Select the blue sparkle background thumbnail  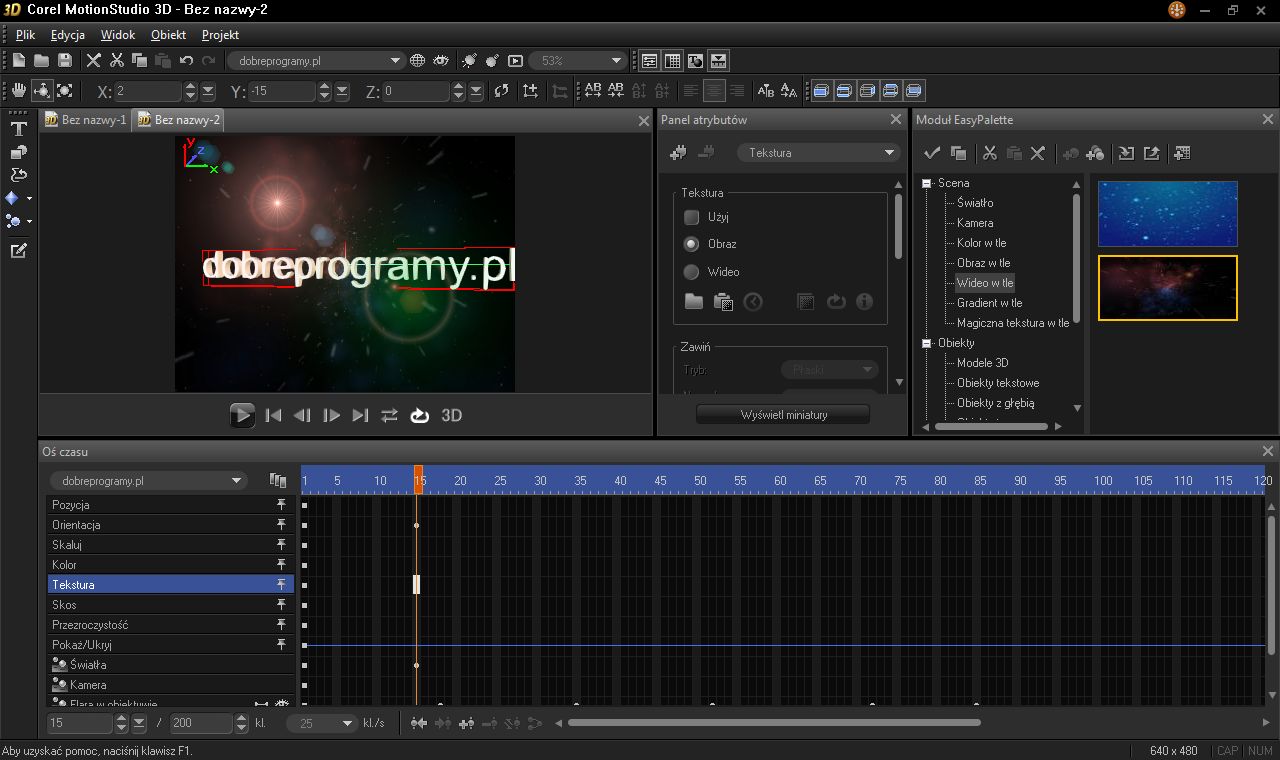pos(1167,213)
